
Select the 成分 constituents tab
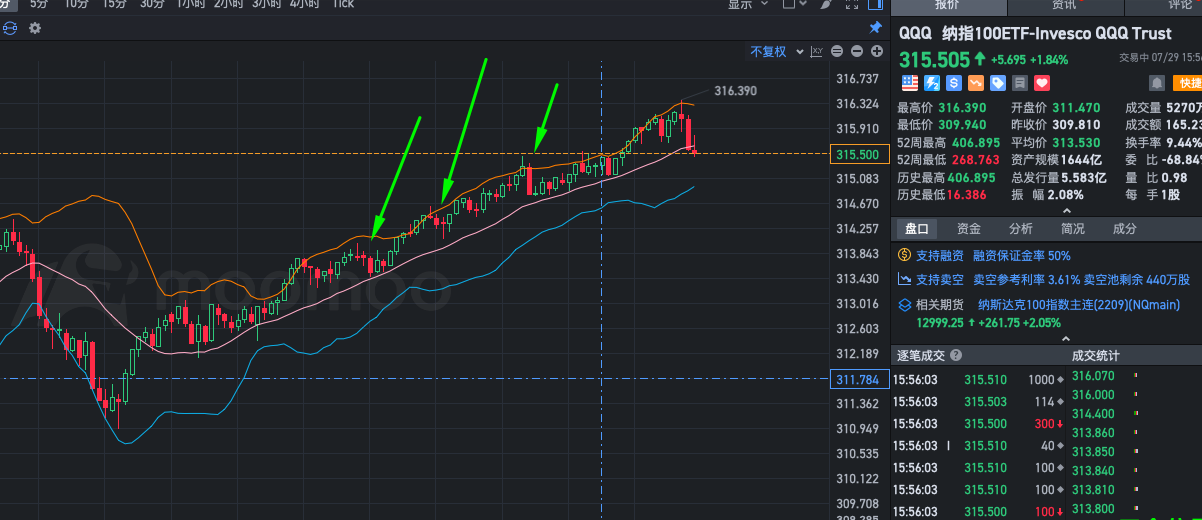pyautogui.click(x=1125, y=229)
